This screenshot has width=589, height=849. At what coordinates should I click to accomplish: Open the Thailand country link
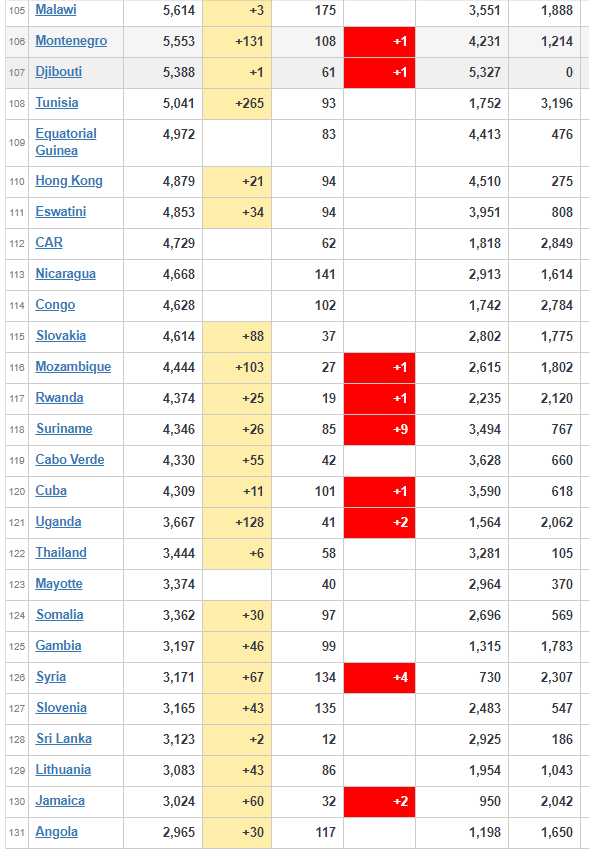61,553
